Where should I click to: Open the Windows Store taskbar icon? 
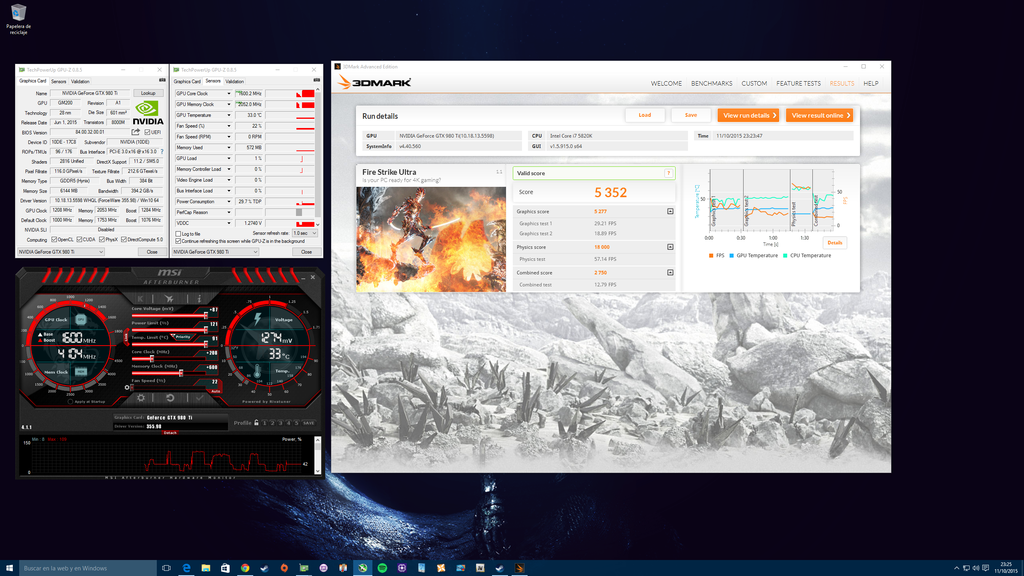coord(225,568)
